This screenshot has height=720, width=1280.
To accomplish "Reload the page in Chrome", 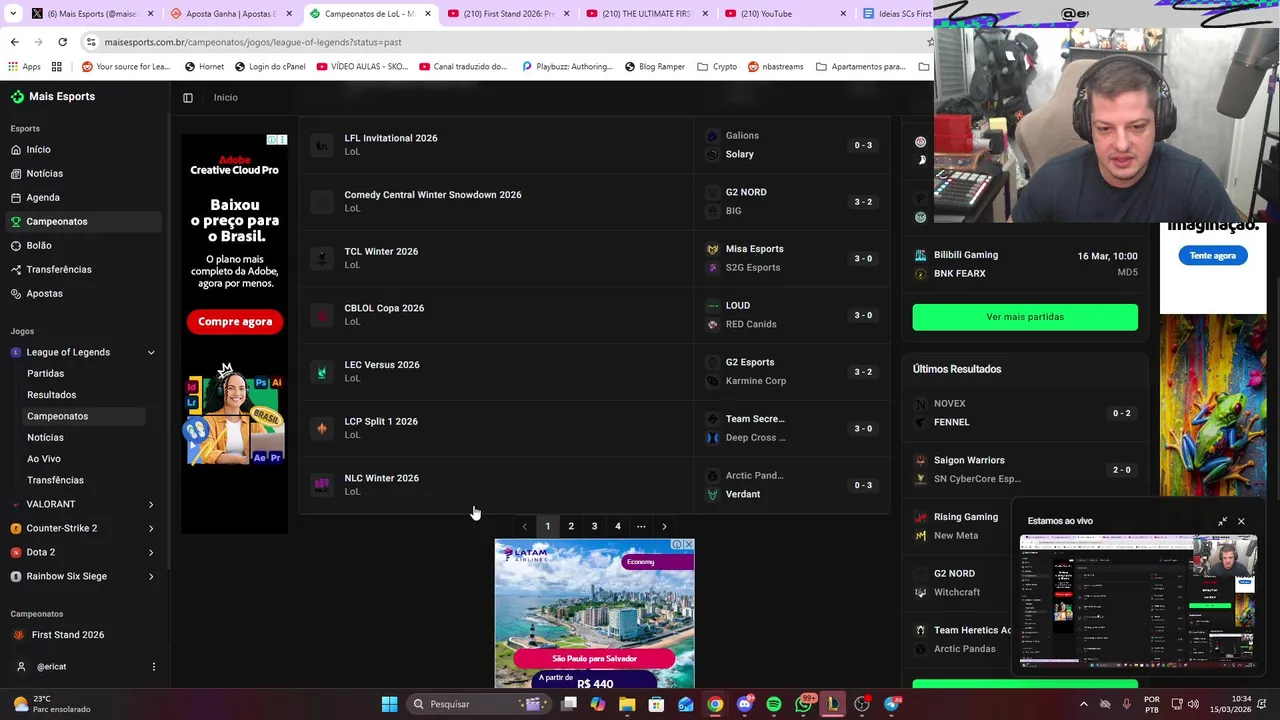I will pos(62,42).
